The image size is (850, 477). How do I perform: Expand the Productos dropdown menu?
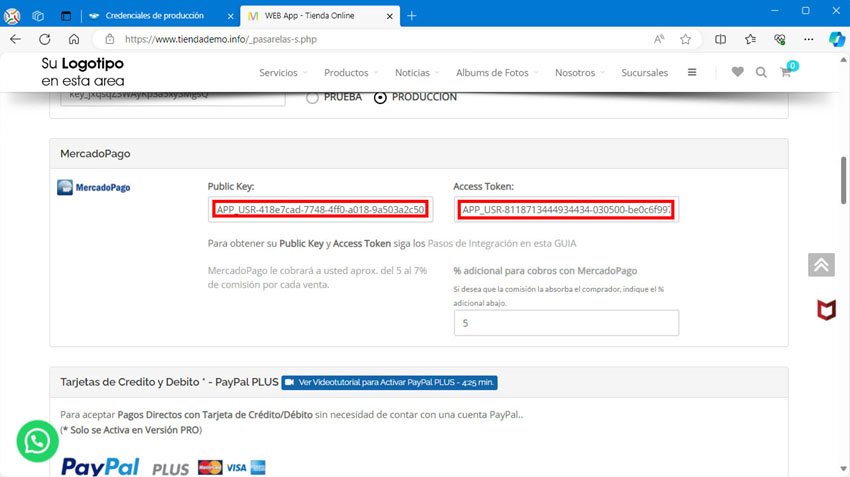click(x=350, y=73)
